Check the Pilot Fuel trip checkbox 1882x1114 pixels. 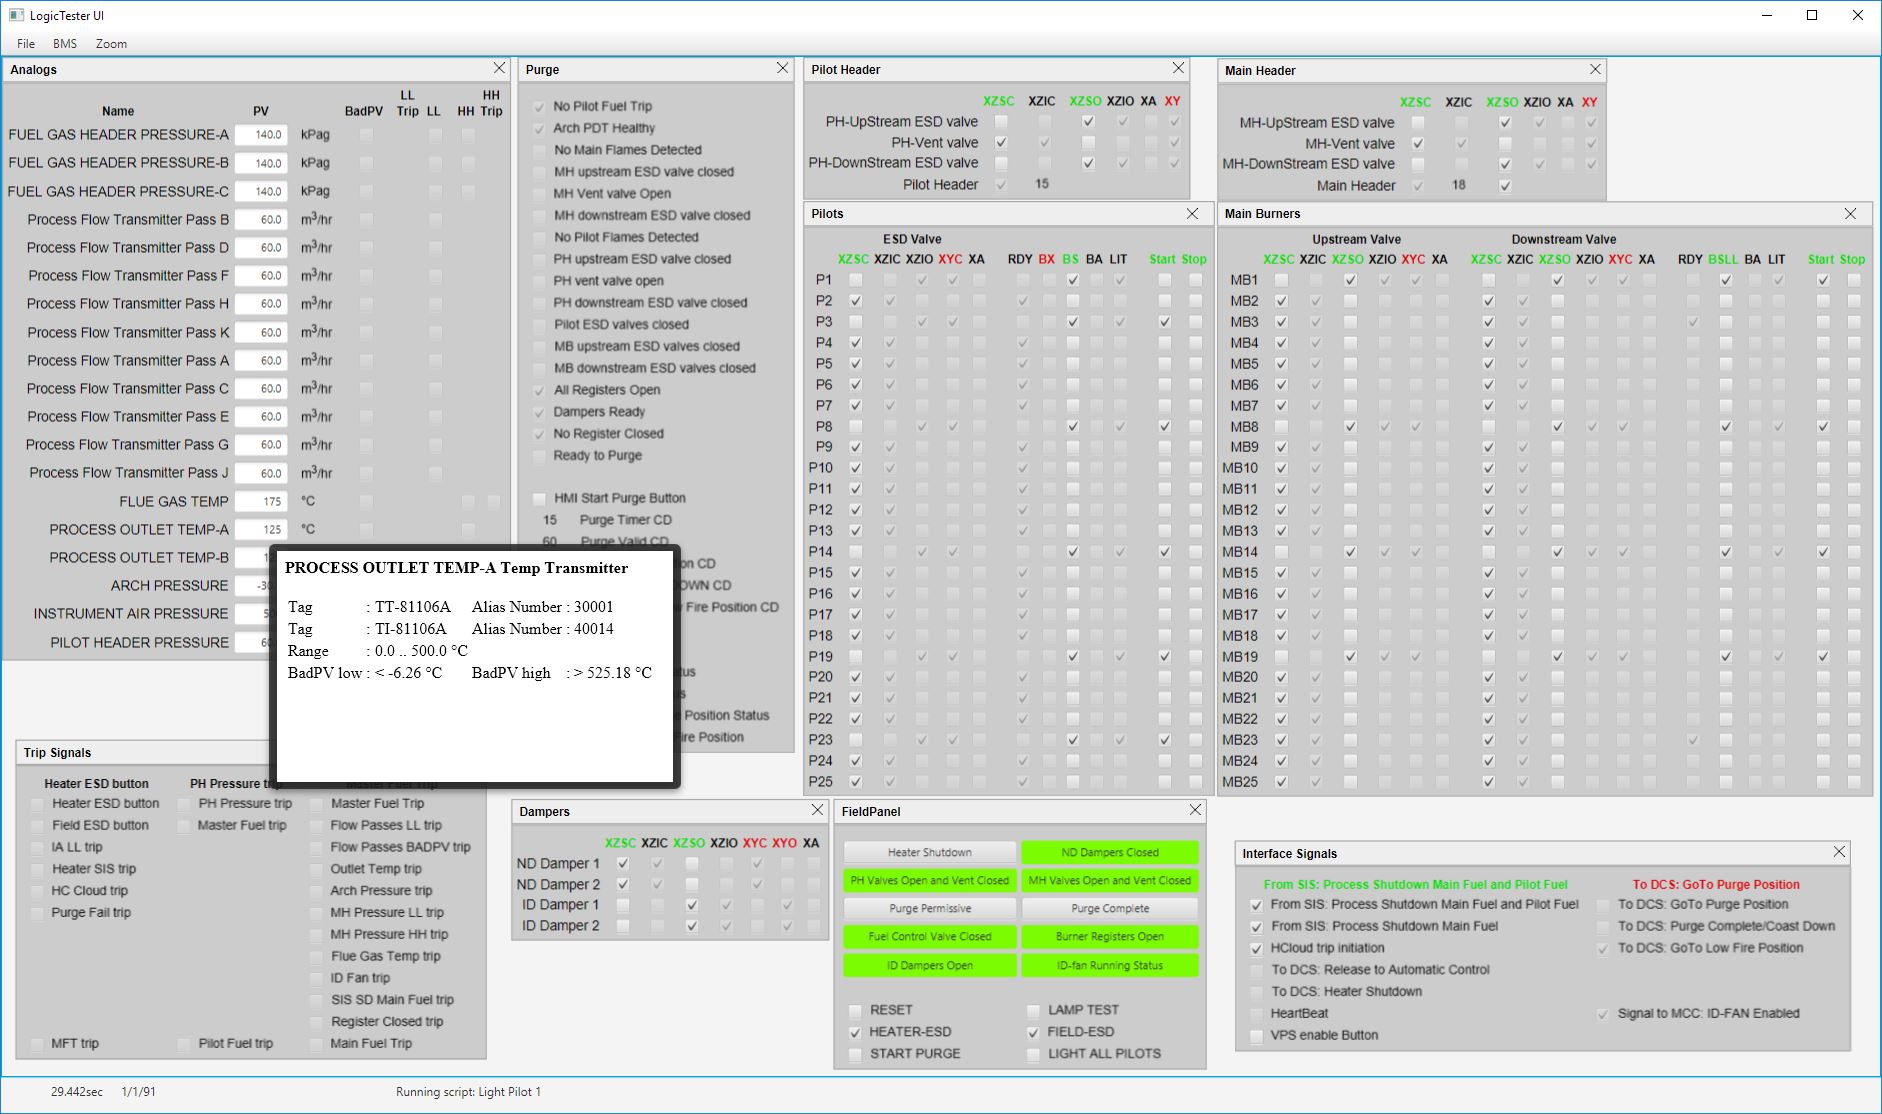[x=184, y=1044]
